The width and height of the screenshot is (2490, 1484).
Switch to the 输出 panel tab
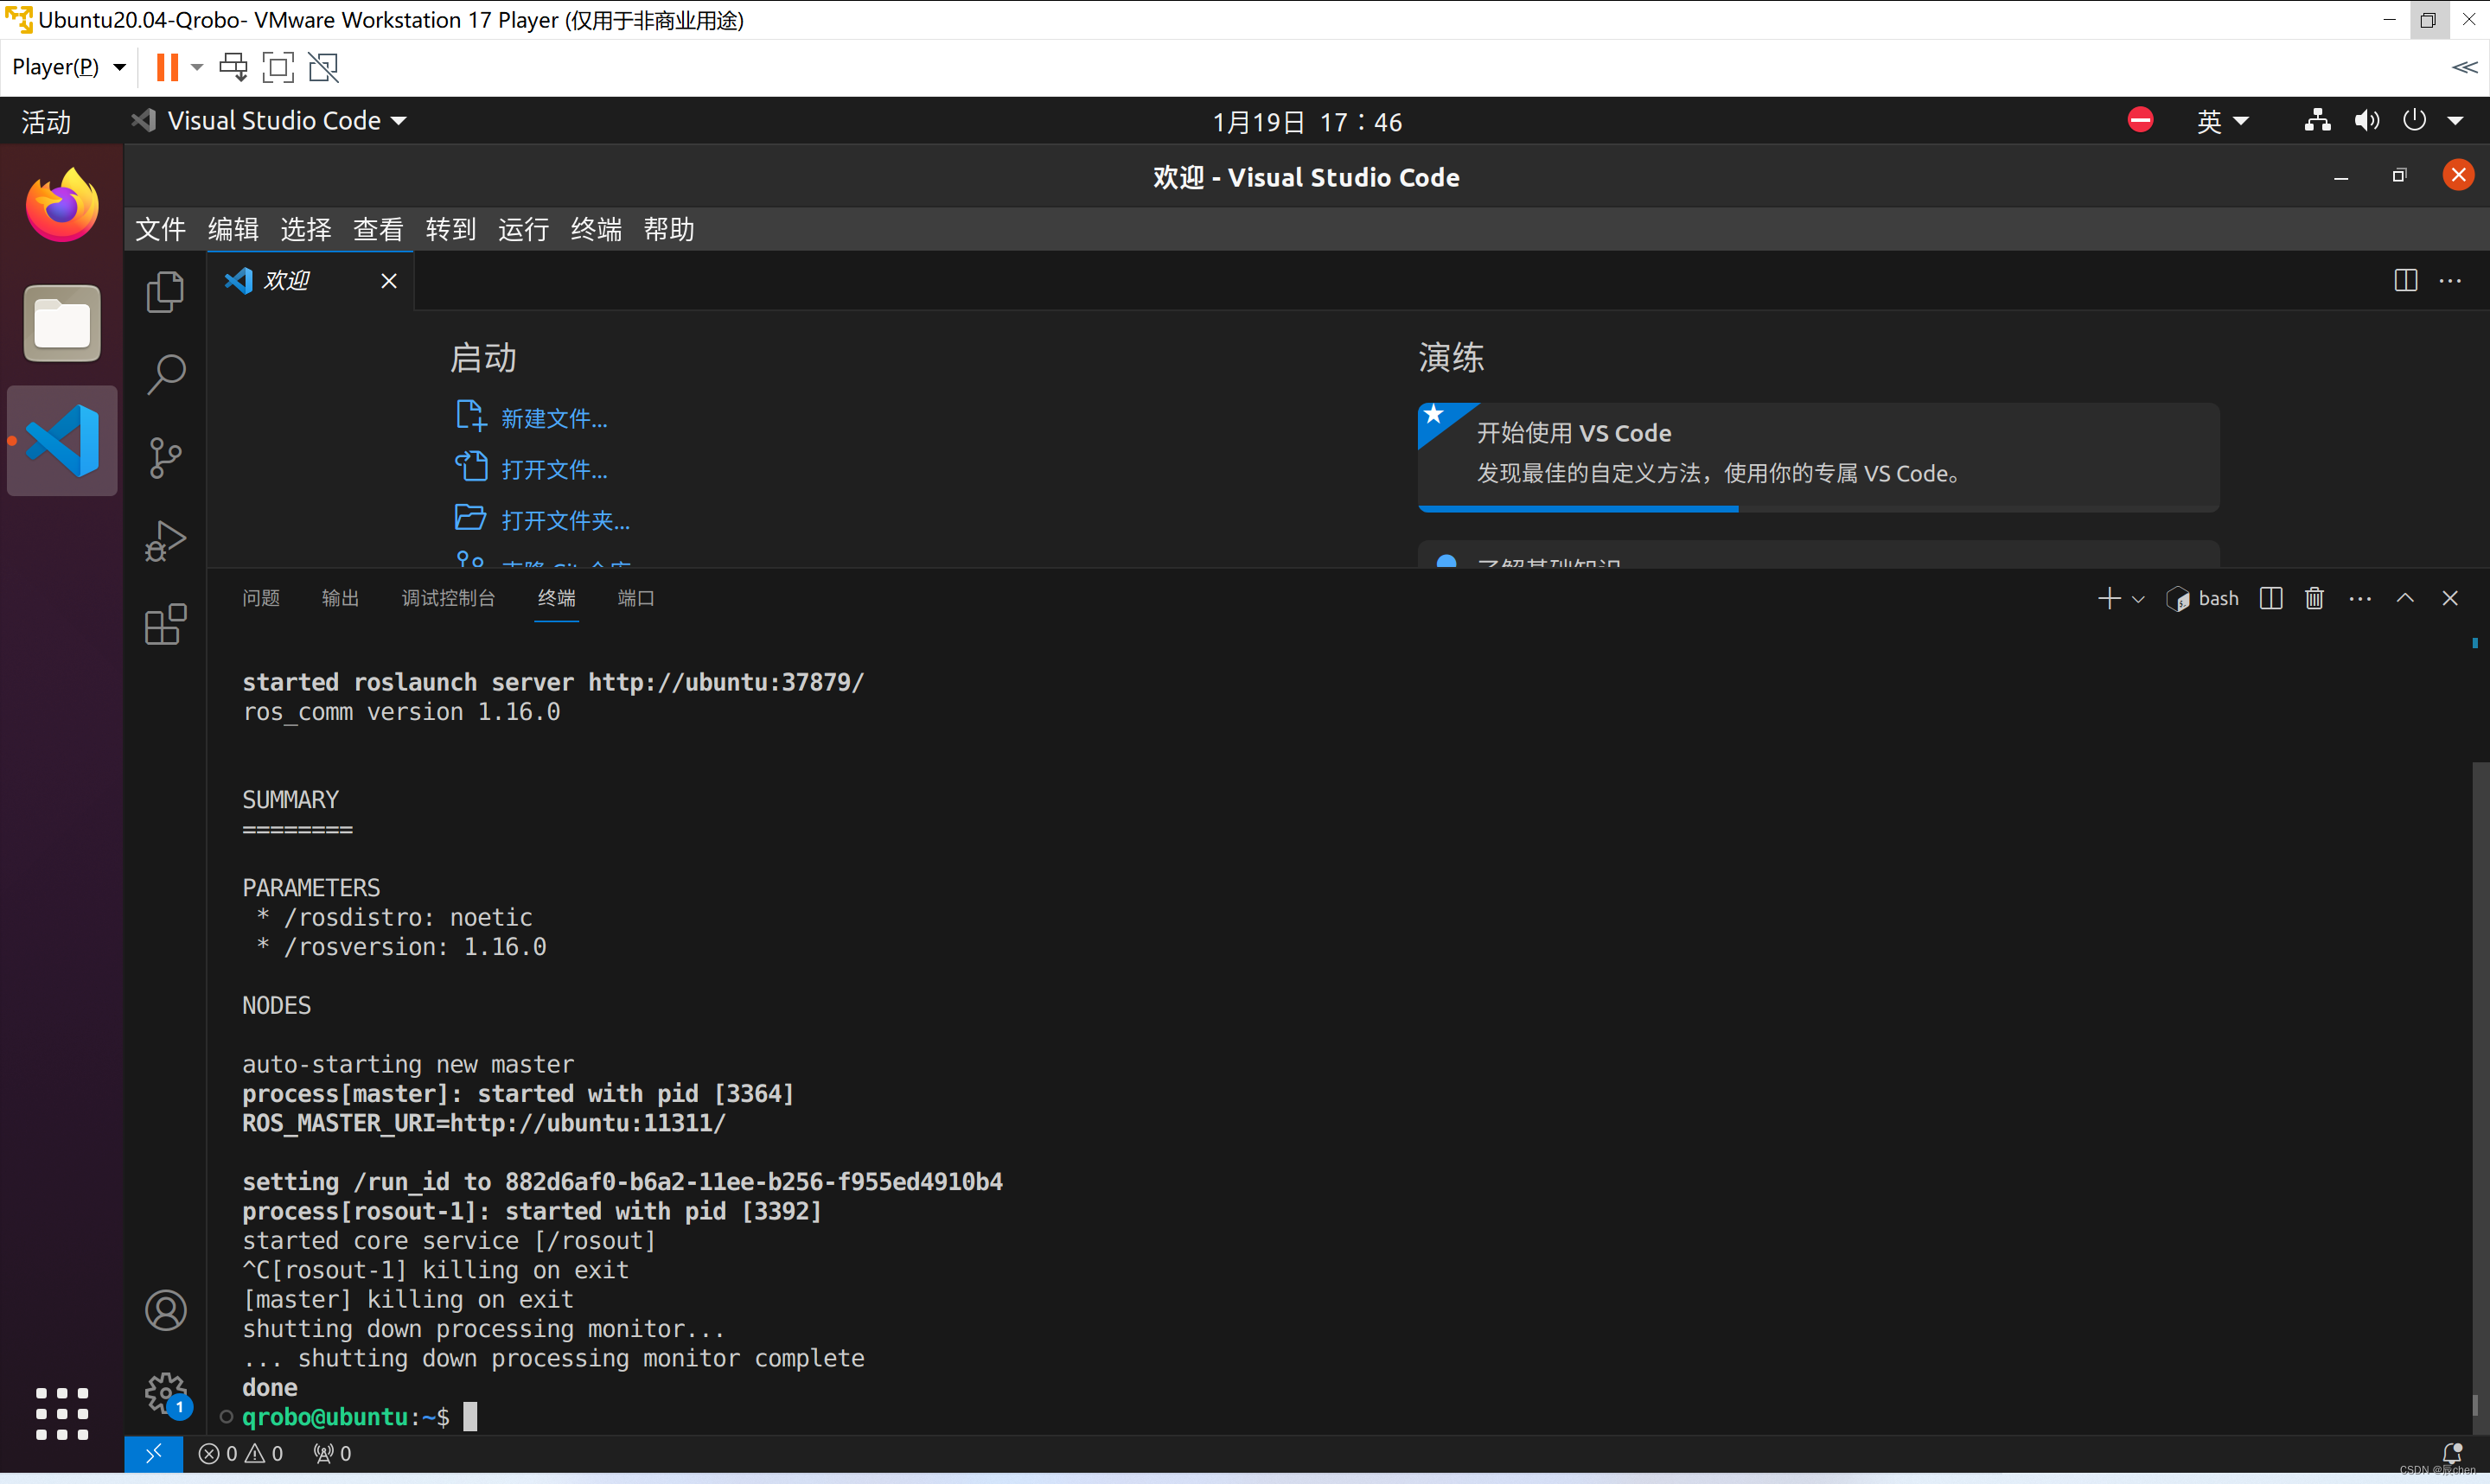tap(340, 598)
